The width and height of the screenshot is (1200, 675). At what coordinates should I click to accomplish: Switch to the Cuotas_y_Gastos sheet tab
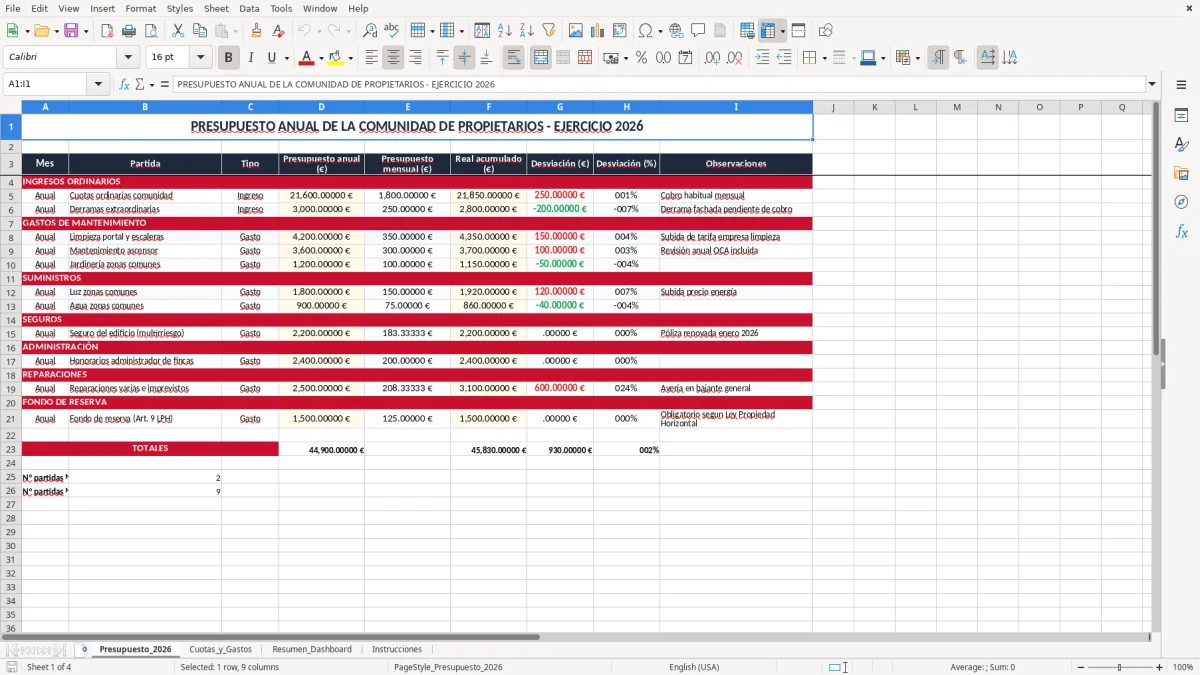[220, 649]
